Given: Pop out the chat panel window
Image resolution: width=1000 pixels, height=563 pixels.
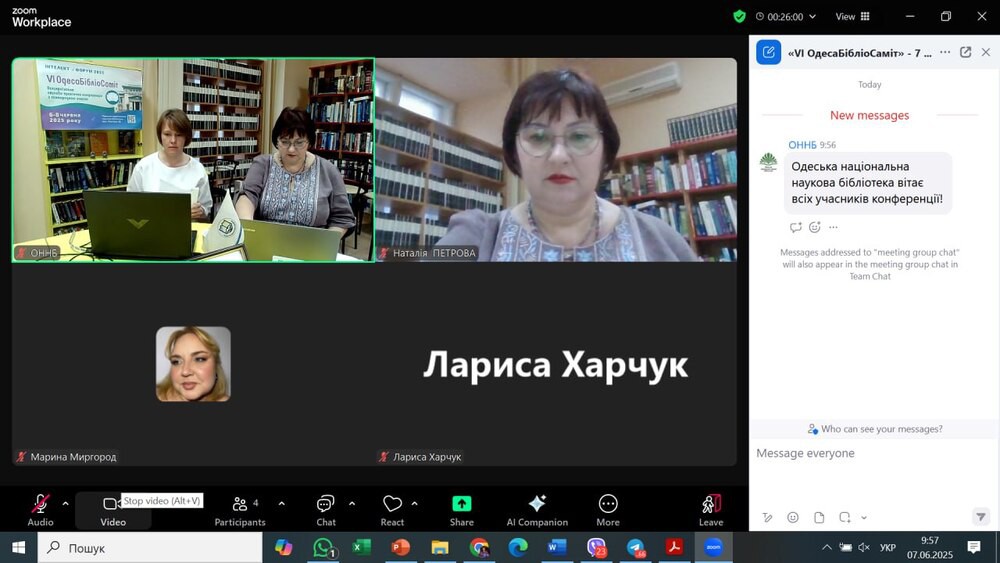Looking at the screenshot, I should click(965, 52).
